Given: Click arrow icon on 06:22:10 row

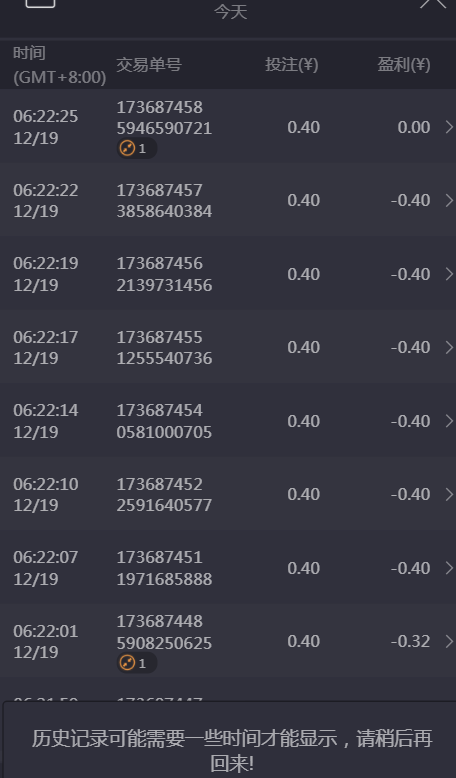Looking at the screenshot, I should click(449, 494).
